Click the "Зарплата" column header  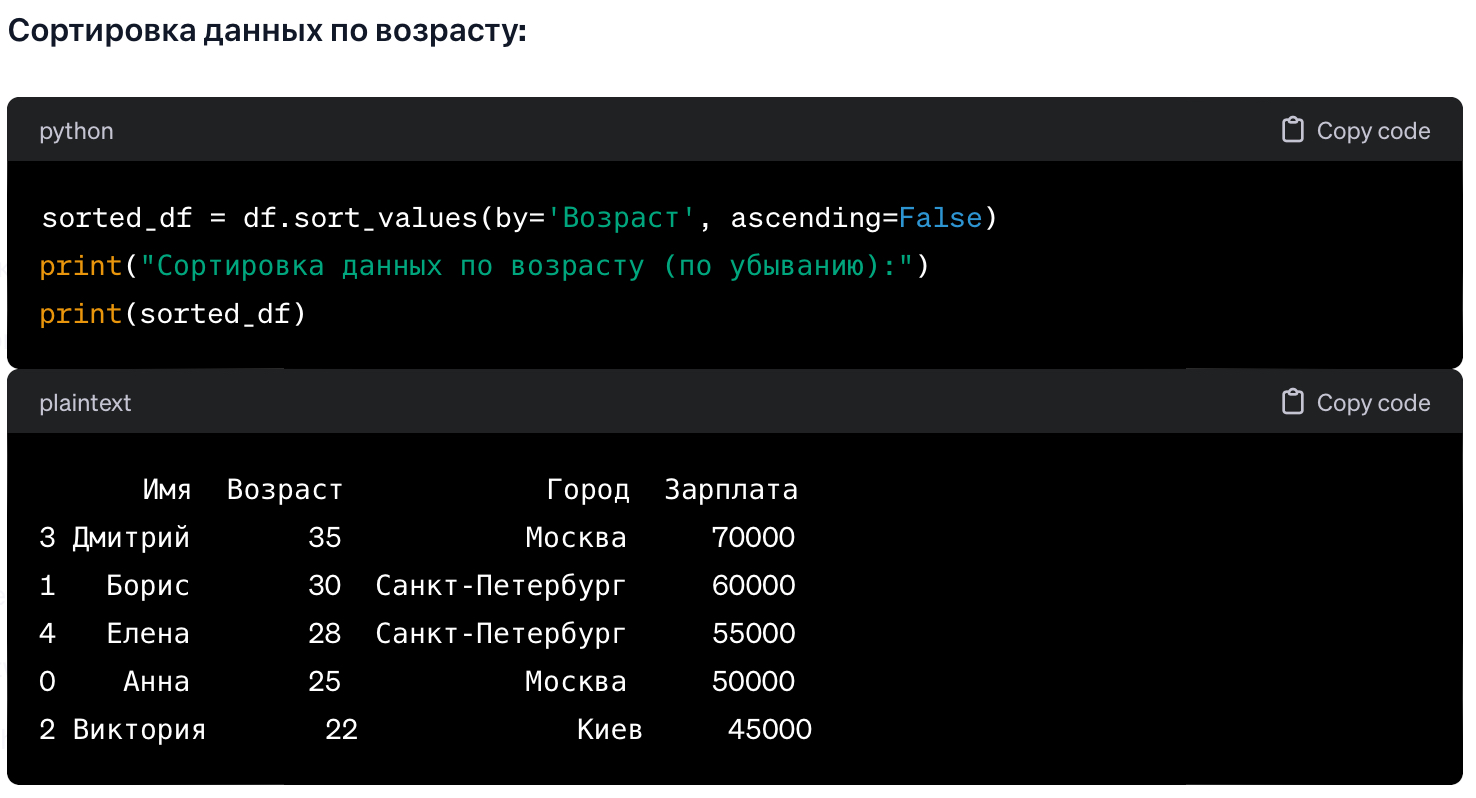[731, 490]
